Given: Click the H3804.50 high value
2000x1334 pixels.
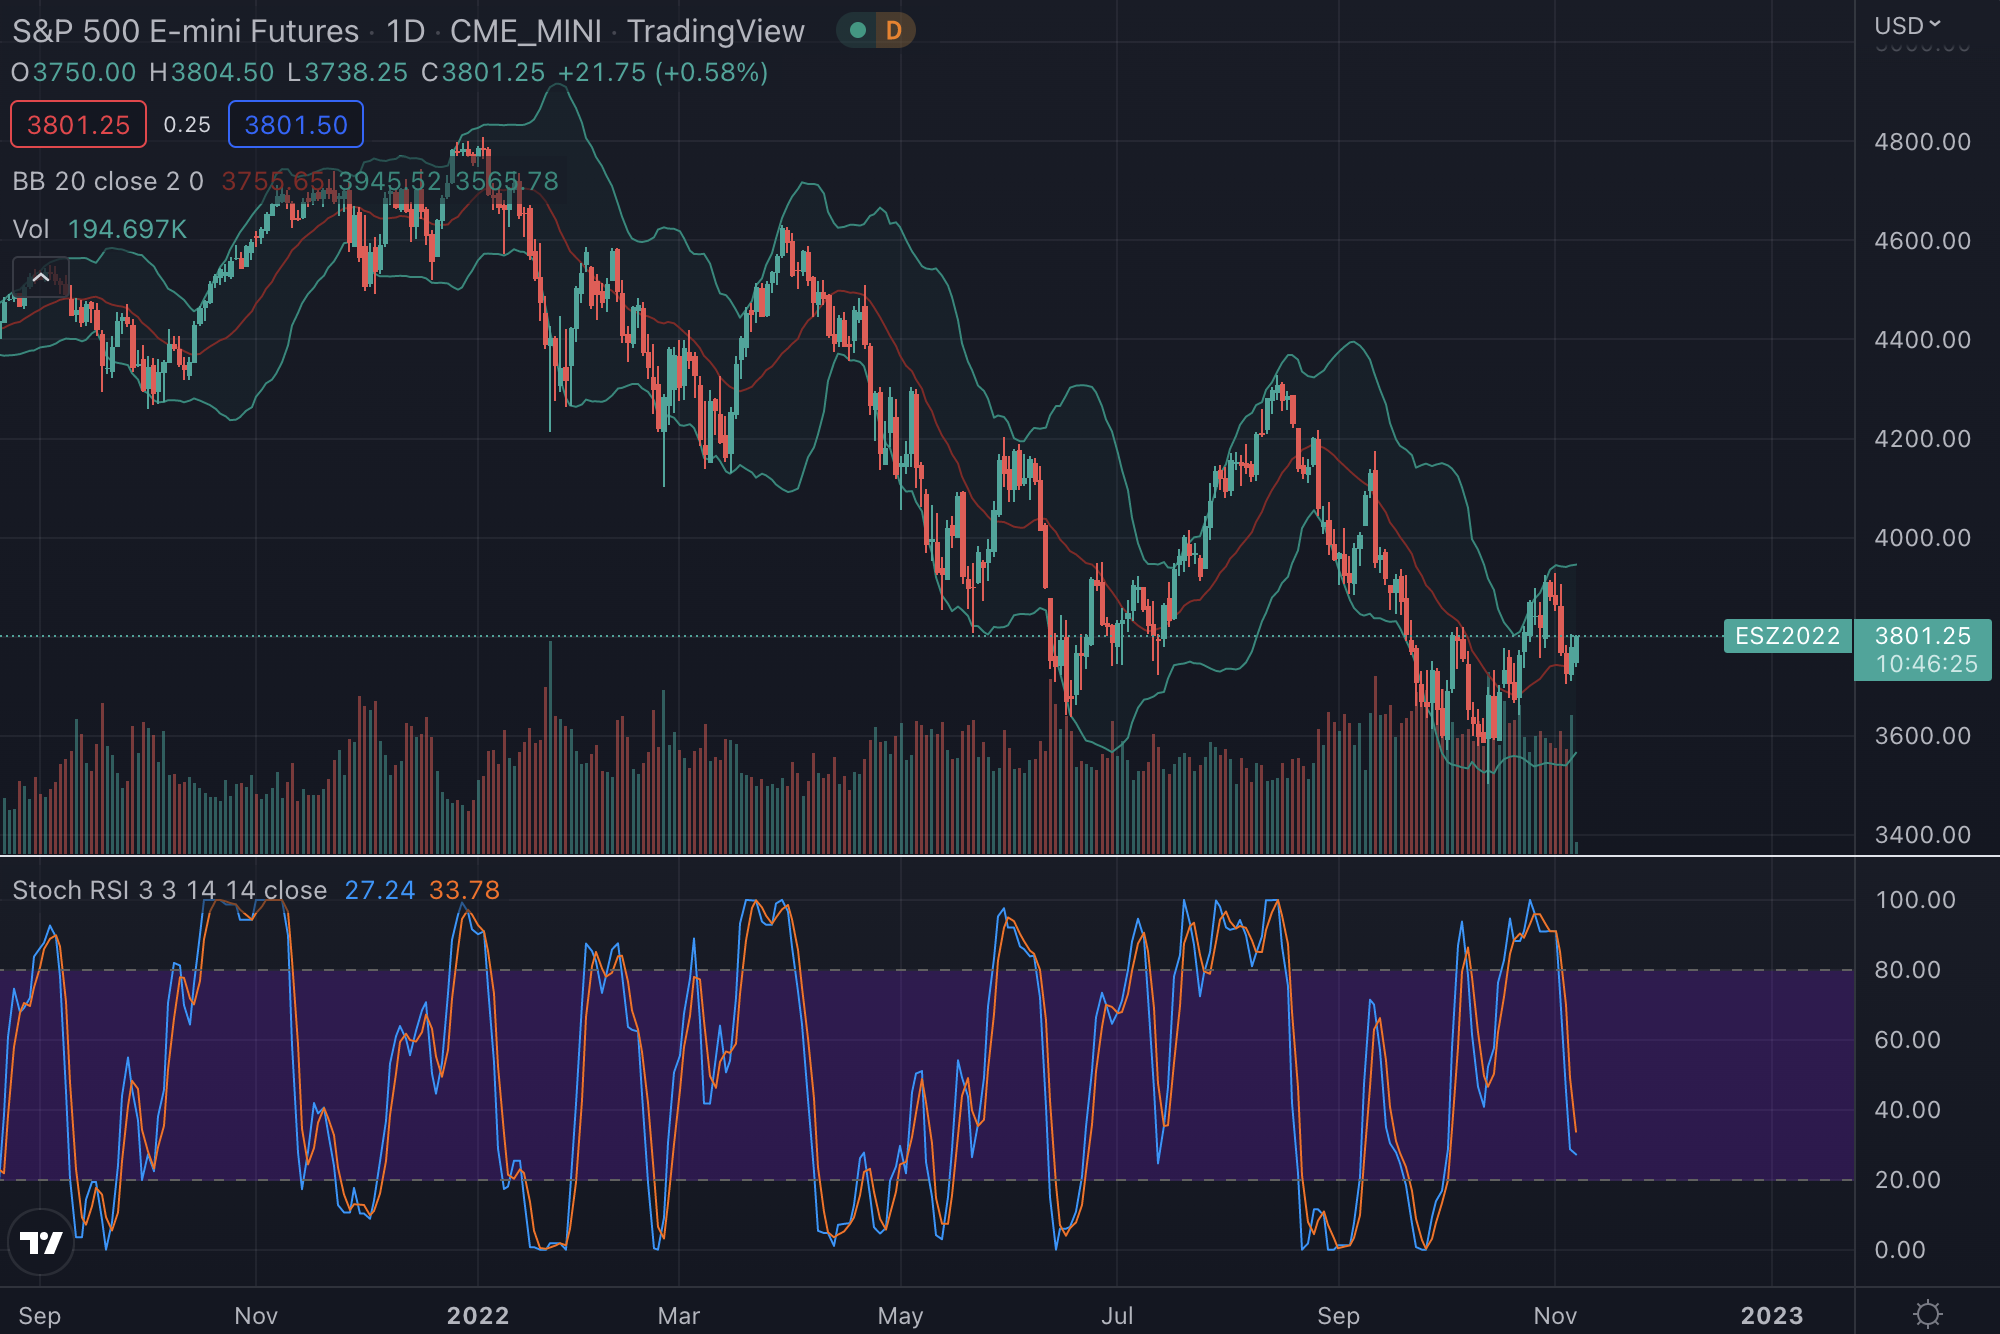Looking at the screenshot, I should tap(212, 73).
